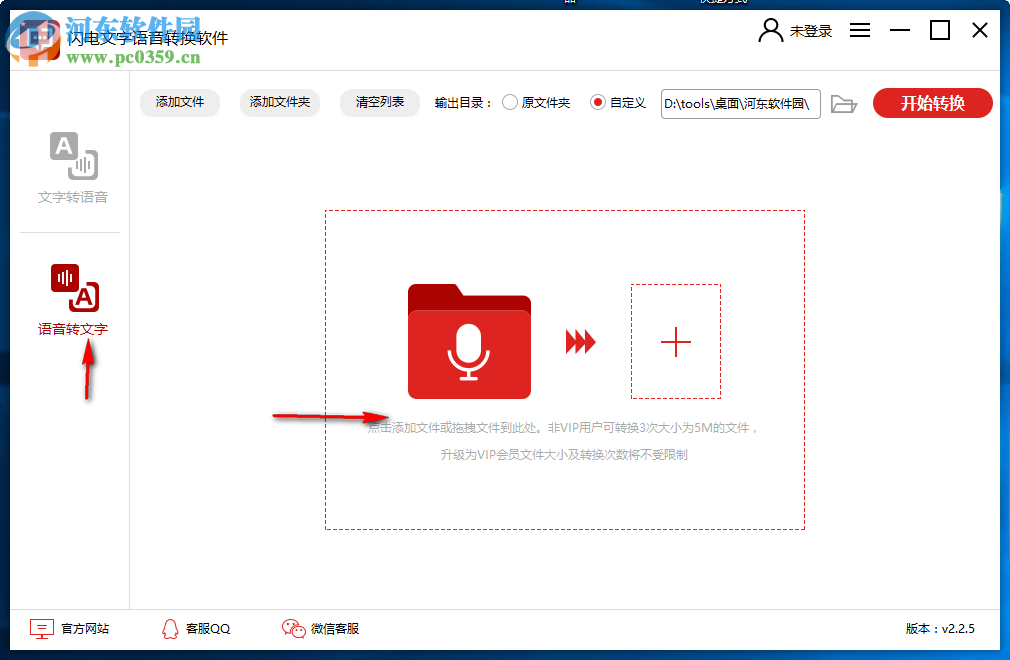1010x660 pixels.
Task: Click the red arrow pointing at drop zone
Action: (x=330, y=415)
